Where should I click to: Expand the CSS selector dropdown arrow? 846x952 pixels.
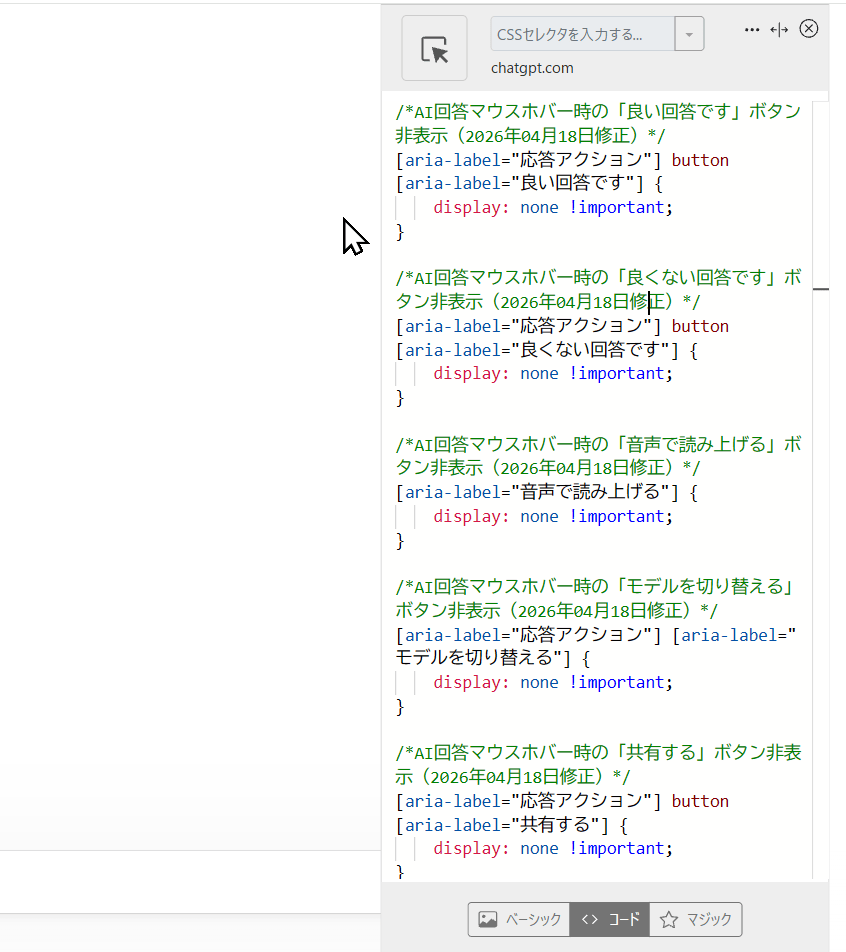tap(689, 34)
